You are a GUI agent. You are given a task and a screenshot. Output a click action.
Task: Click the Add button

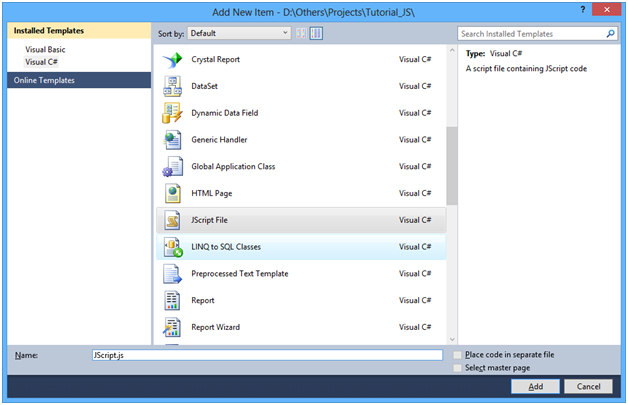coord(535,387)
